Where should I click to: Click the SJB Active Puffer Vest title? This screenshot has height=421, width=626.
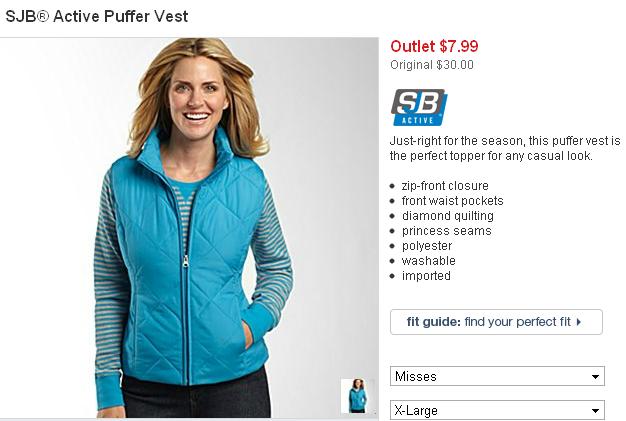tap(96, 16)
